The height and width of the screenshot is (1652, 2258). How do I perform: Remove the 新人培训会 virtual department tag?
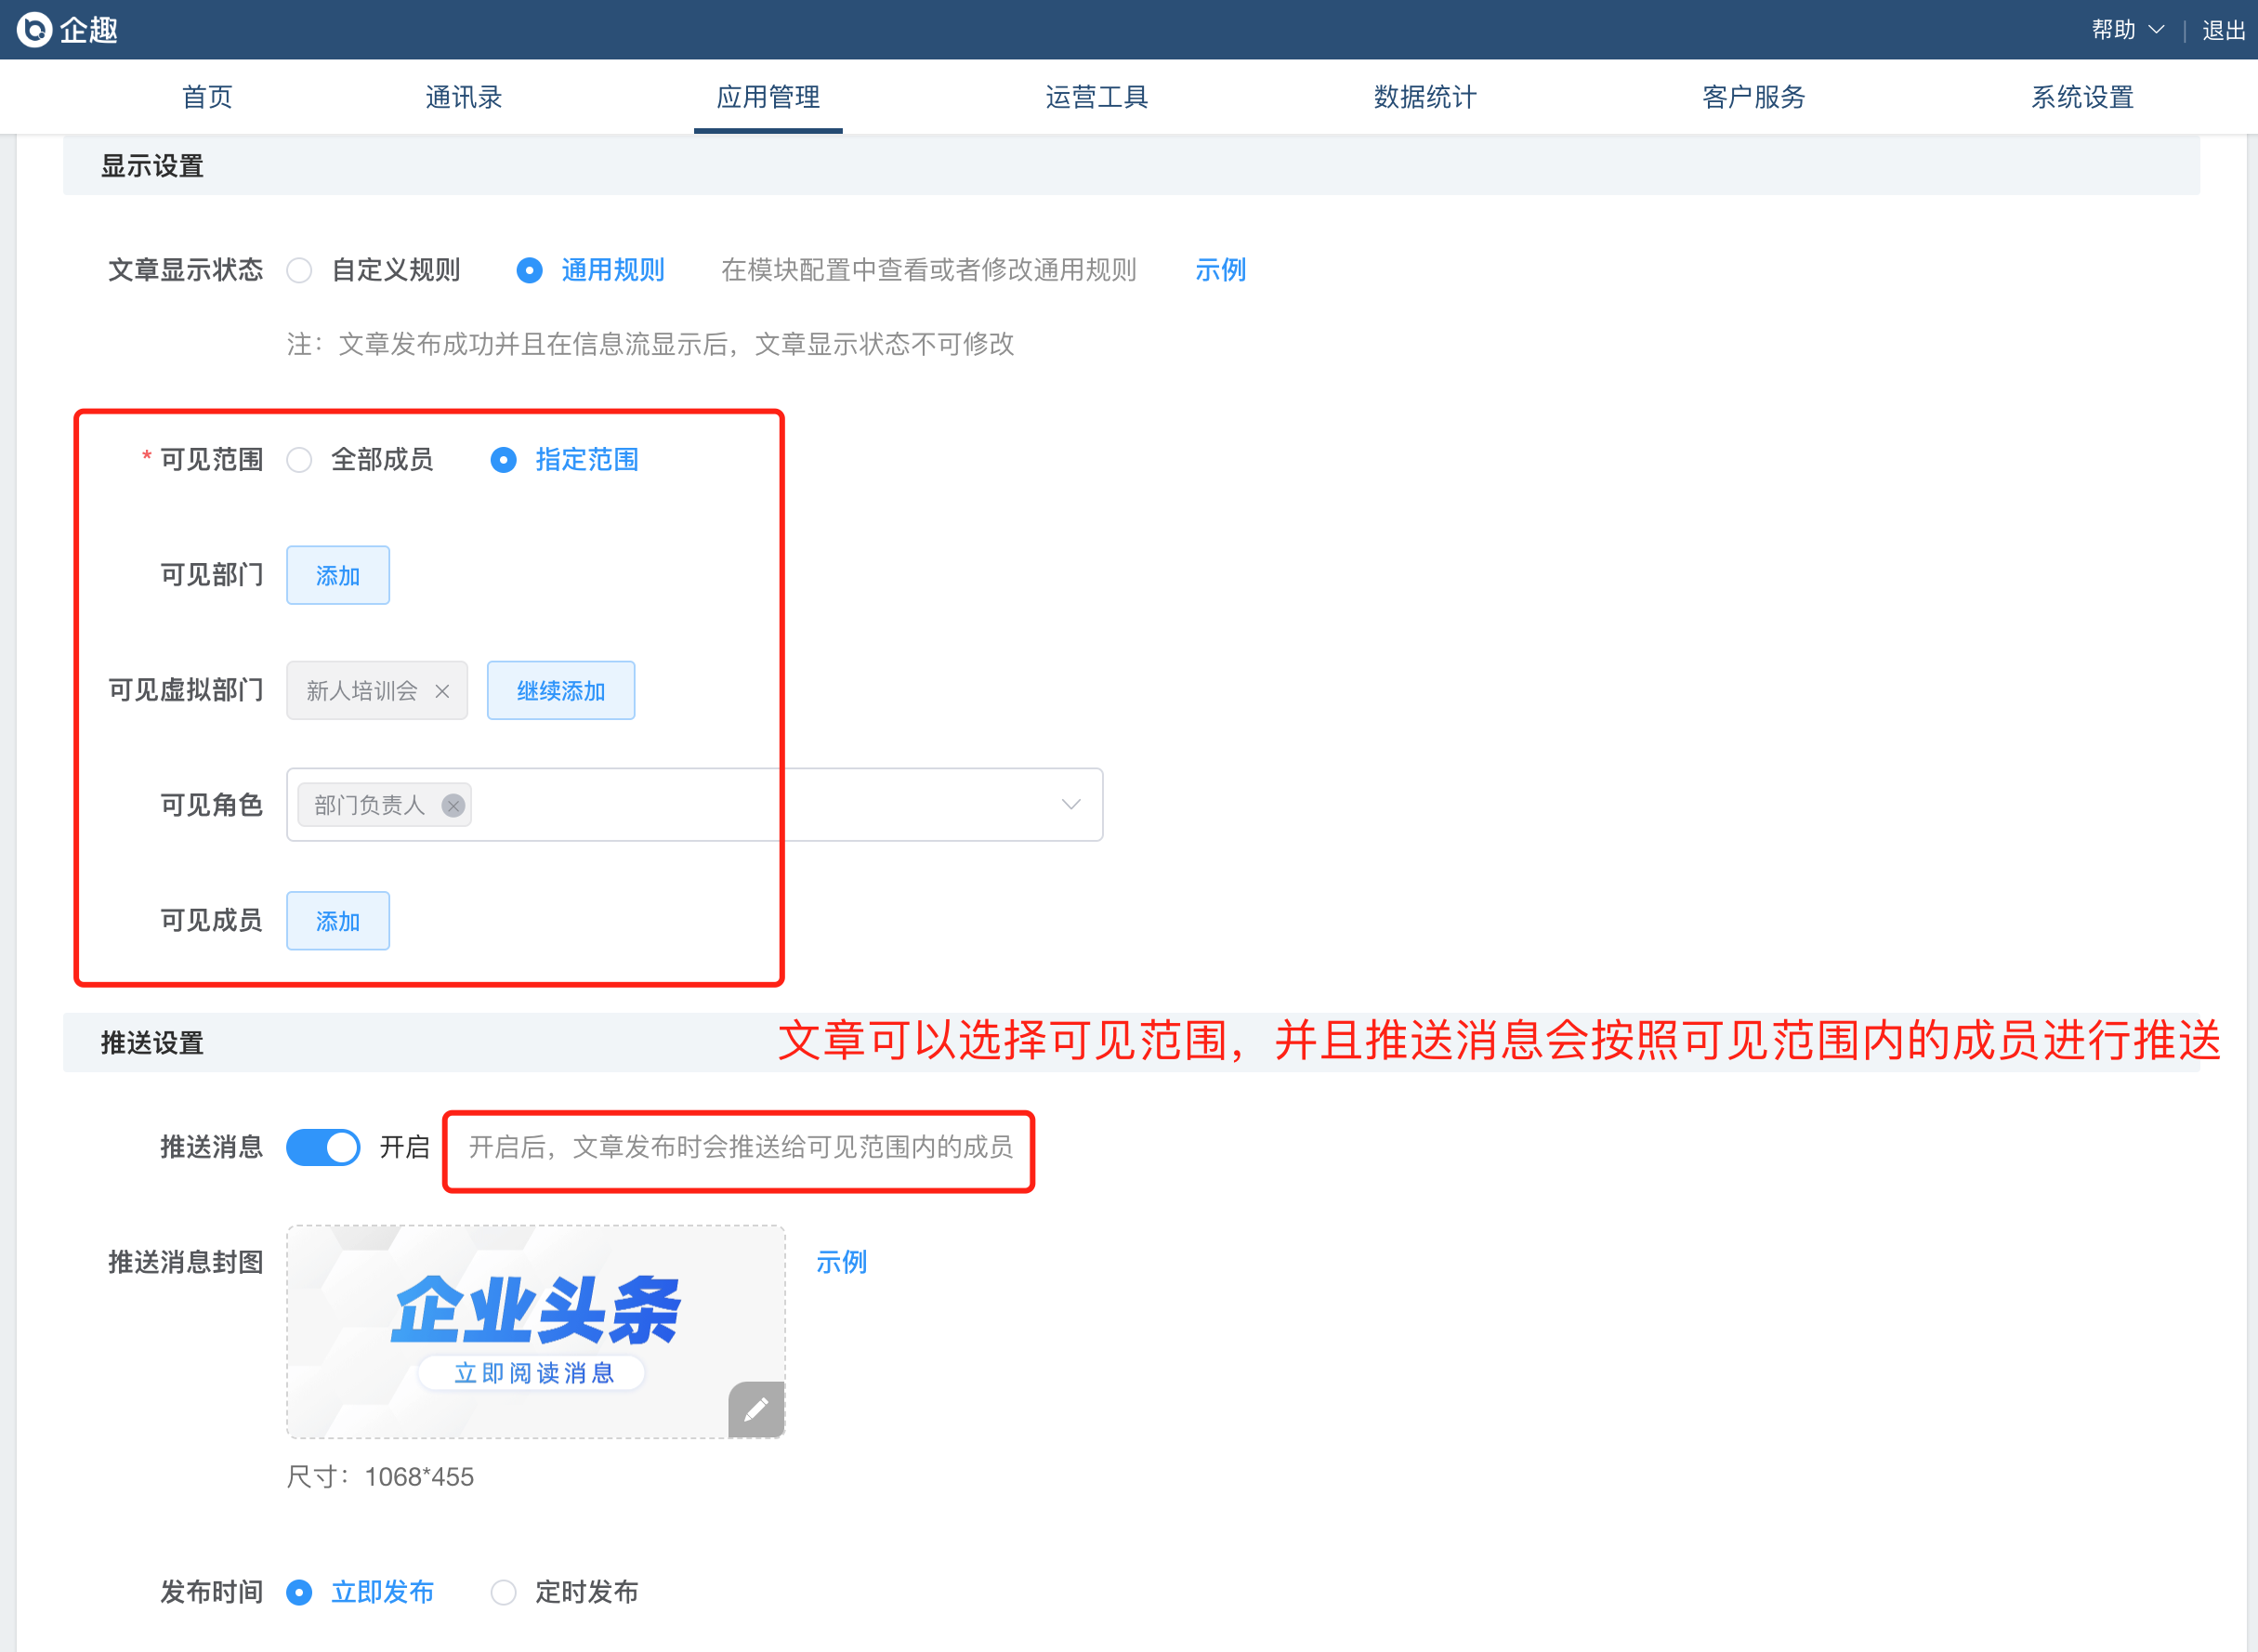pos(442,691)
